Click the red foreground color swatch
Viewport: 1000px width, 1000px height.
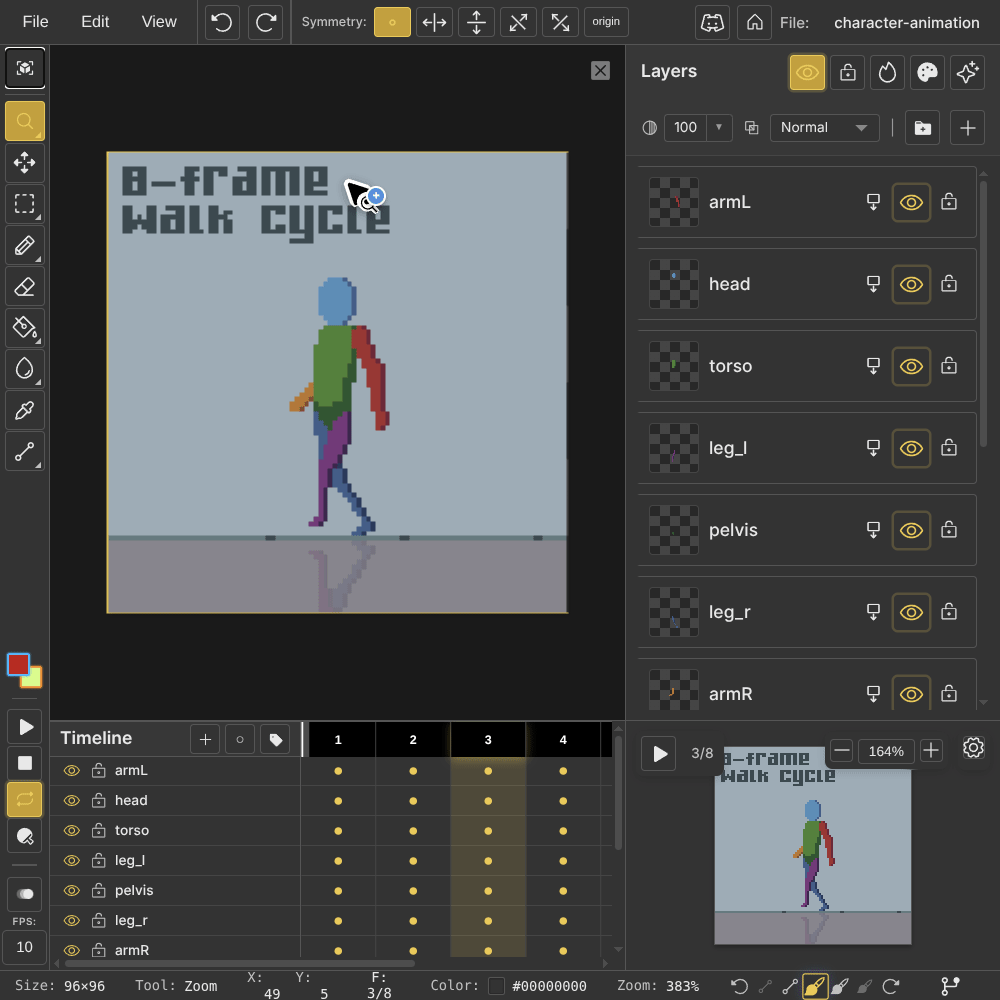[x=18, y=665]
